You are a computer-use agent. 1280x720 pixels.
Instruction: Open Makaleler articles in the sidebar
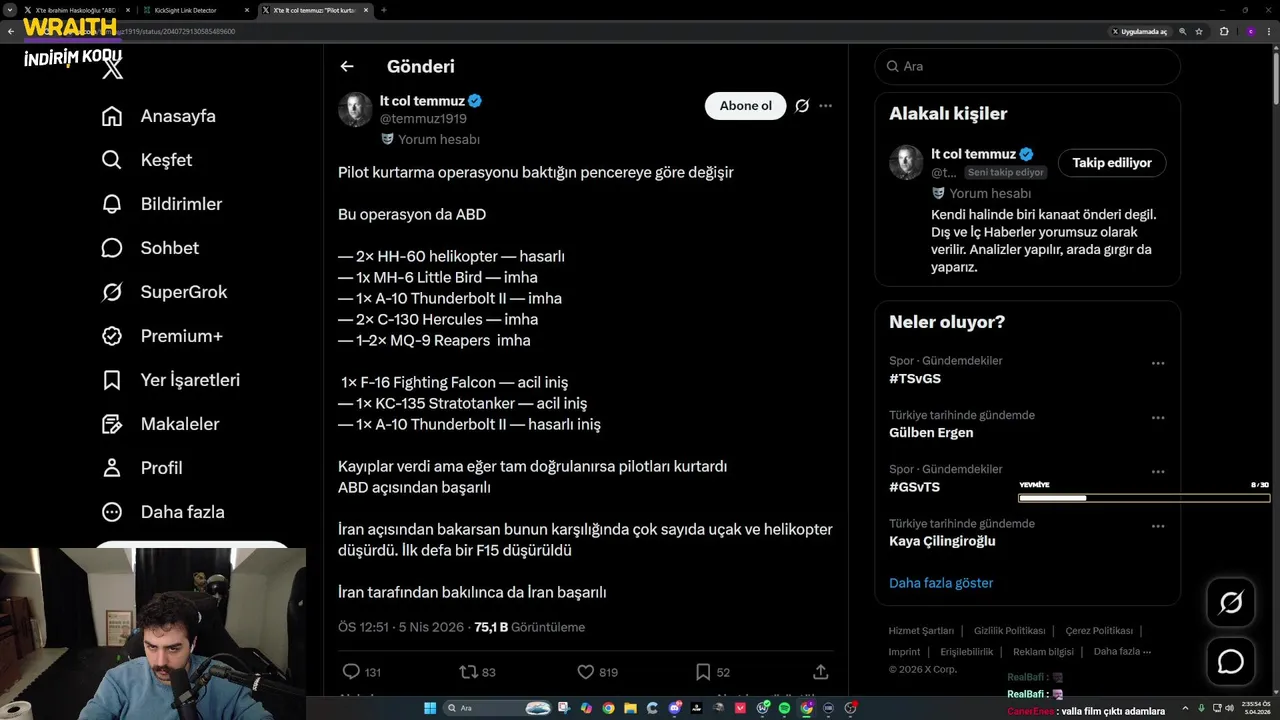[161, 424]
